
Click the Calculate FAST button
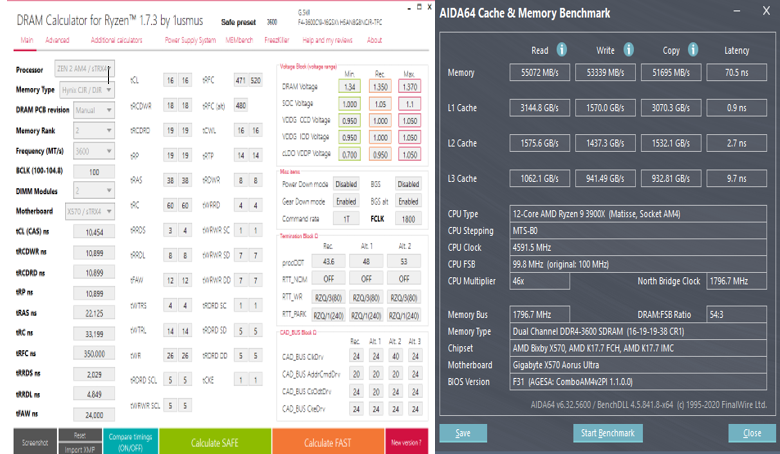[x=328, y=442]
